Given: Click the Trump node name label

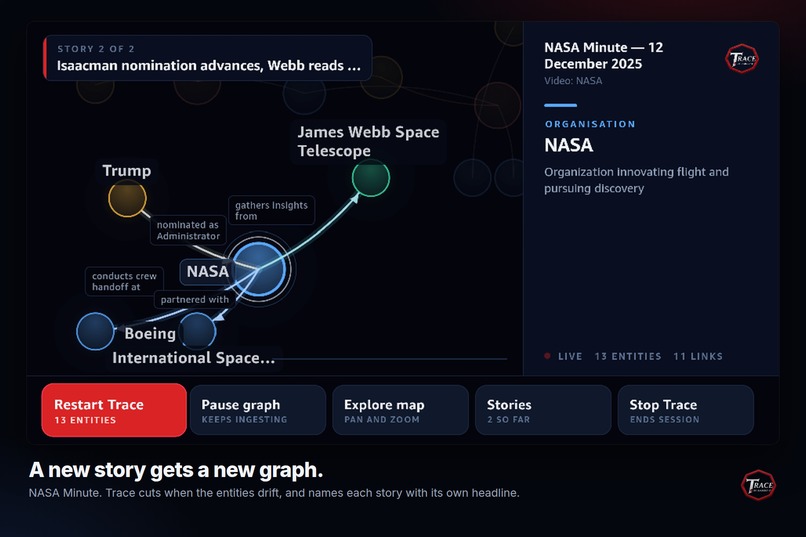Looking at the screenshot, I should pyautogui.click(x=127, y=171).
